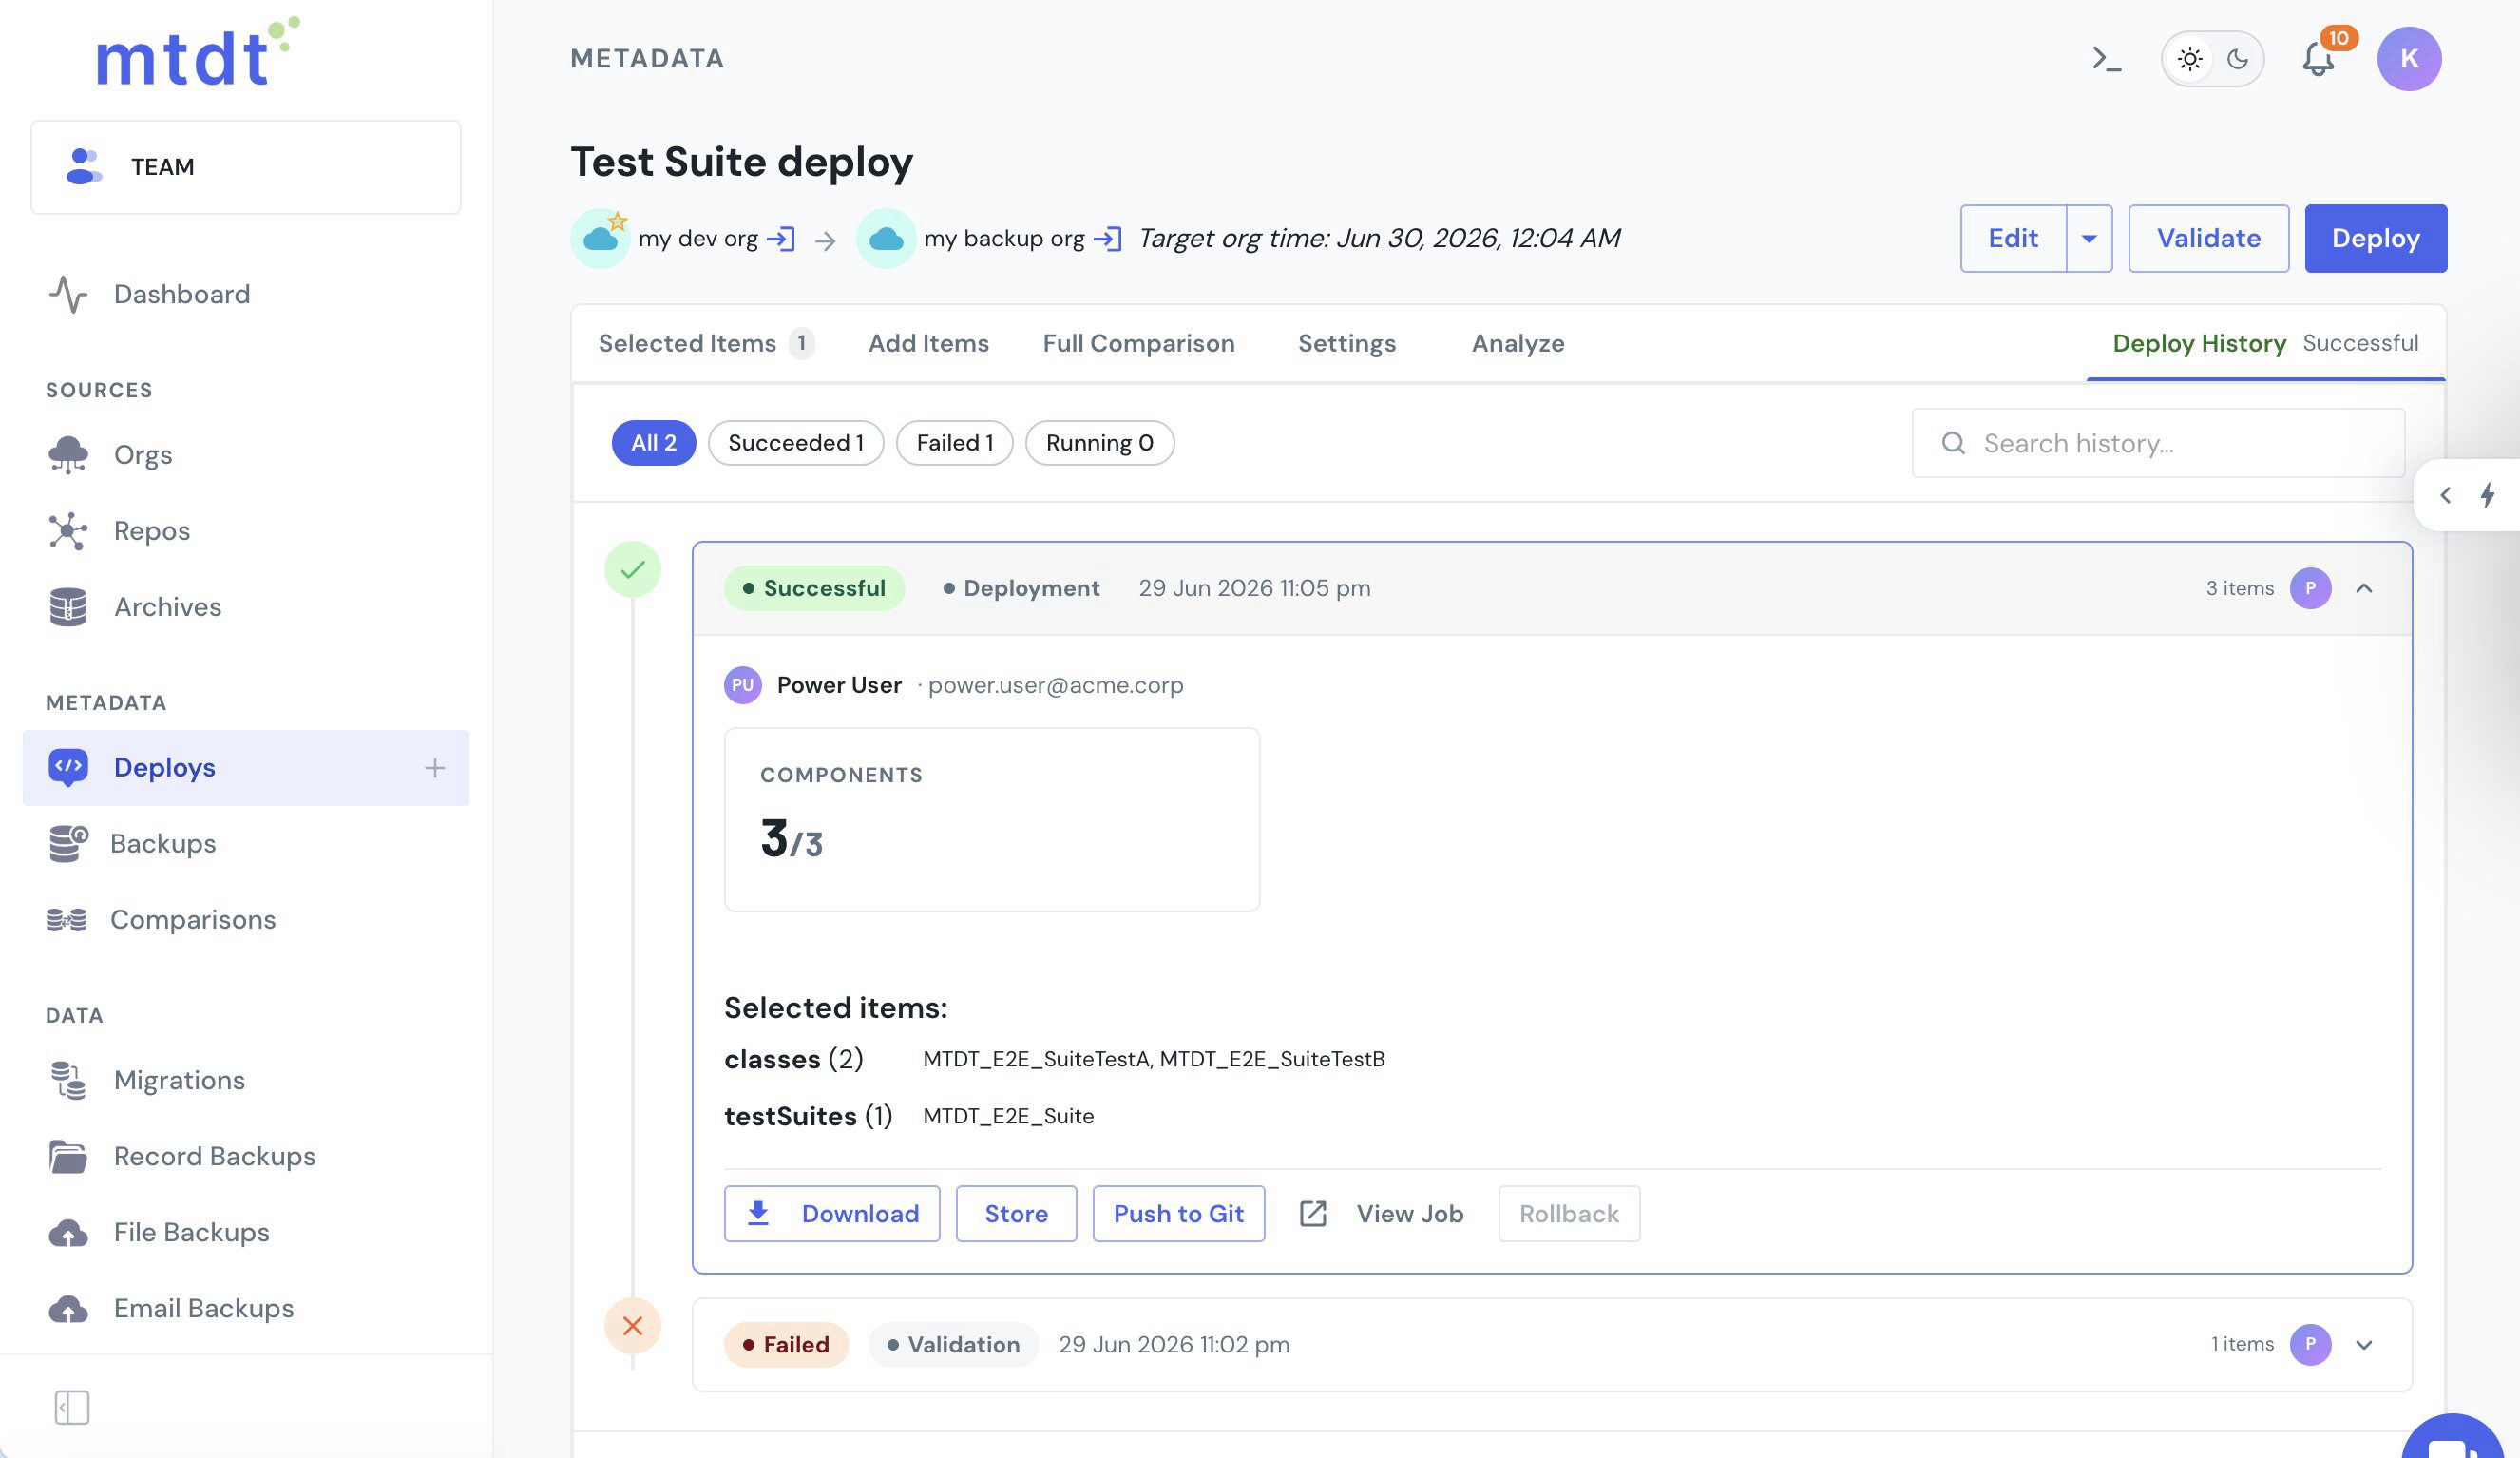Open the Edit dropdown arrow
The image size is (2520, 1458).
[x=2089, y=238]
